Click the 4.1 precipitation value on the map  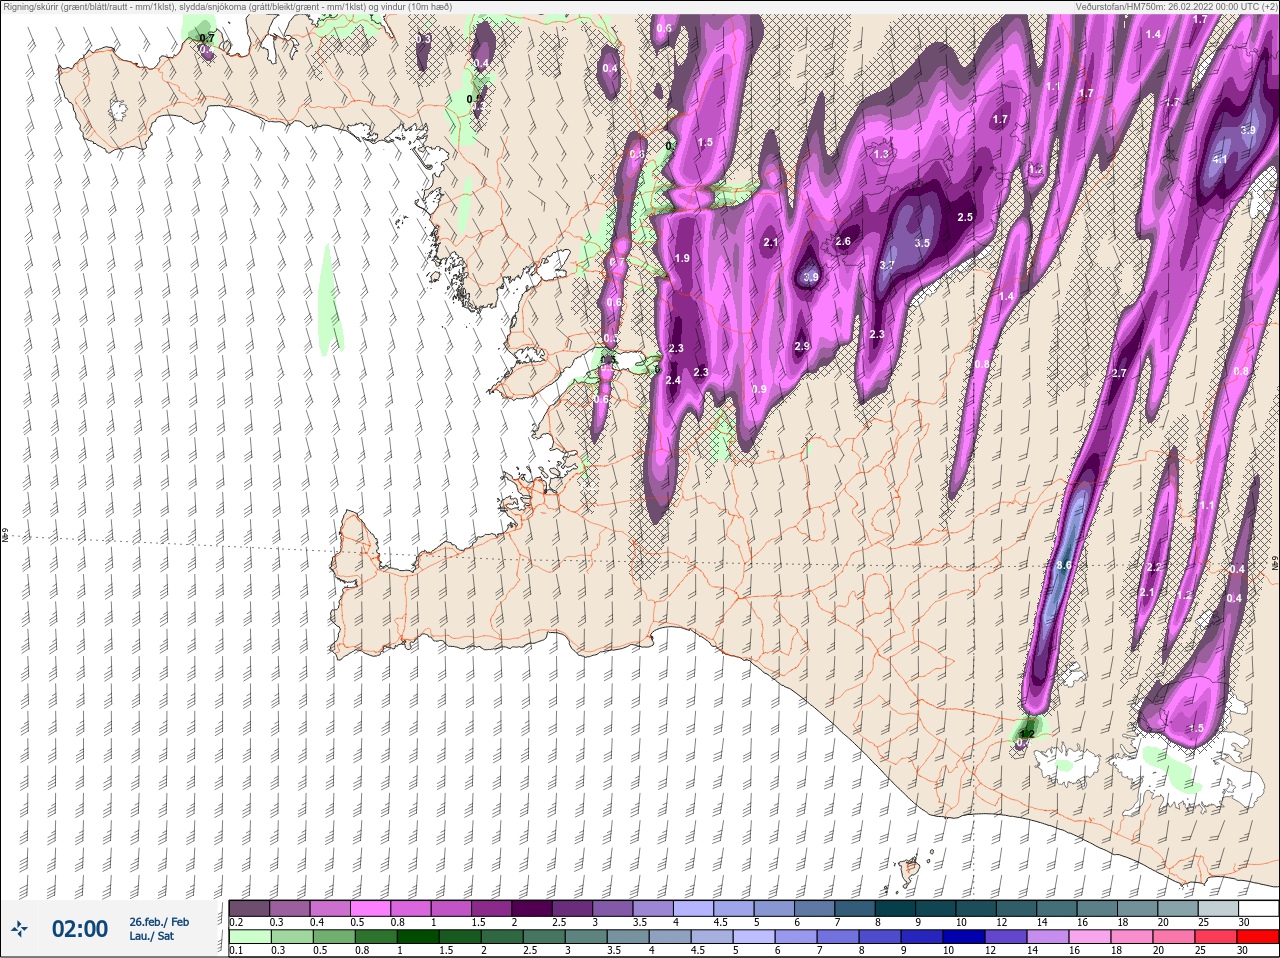(1220, 159)
